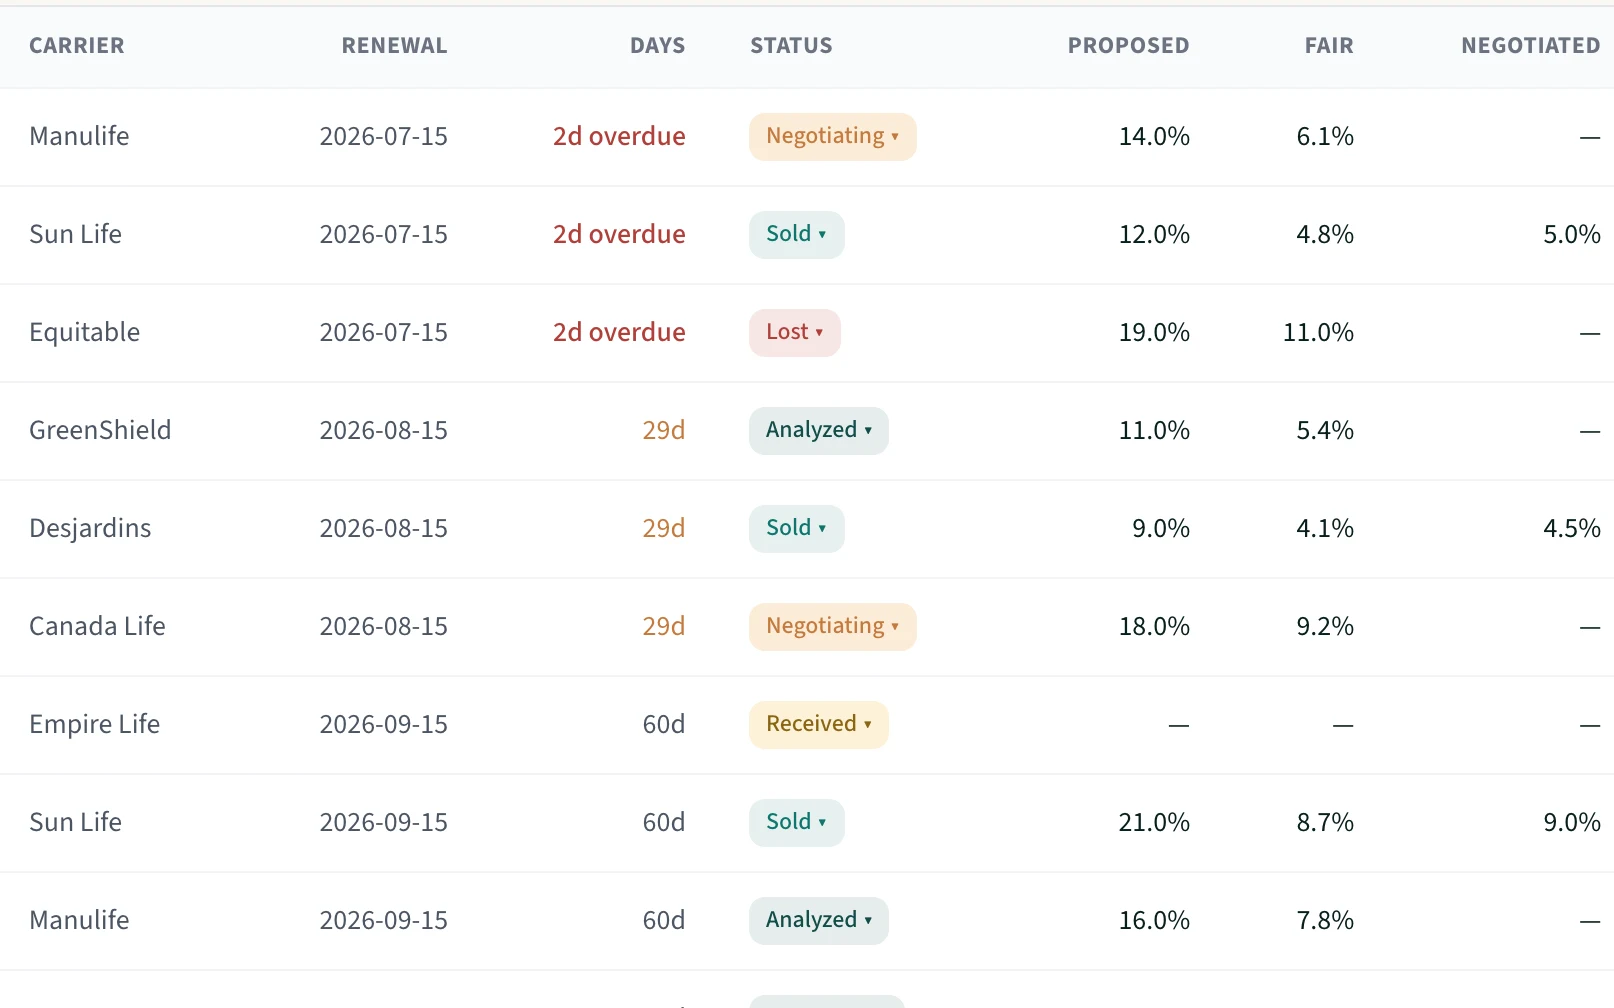Image resolution: width=1614 pixels, height=1008 pixels.
Task: Sort by the NEGOTIATED column header
Action: [1530, 46]
